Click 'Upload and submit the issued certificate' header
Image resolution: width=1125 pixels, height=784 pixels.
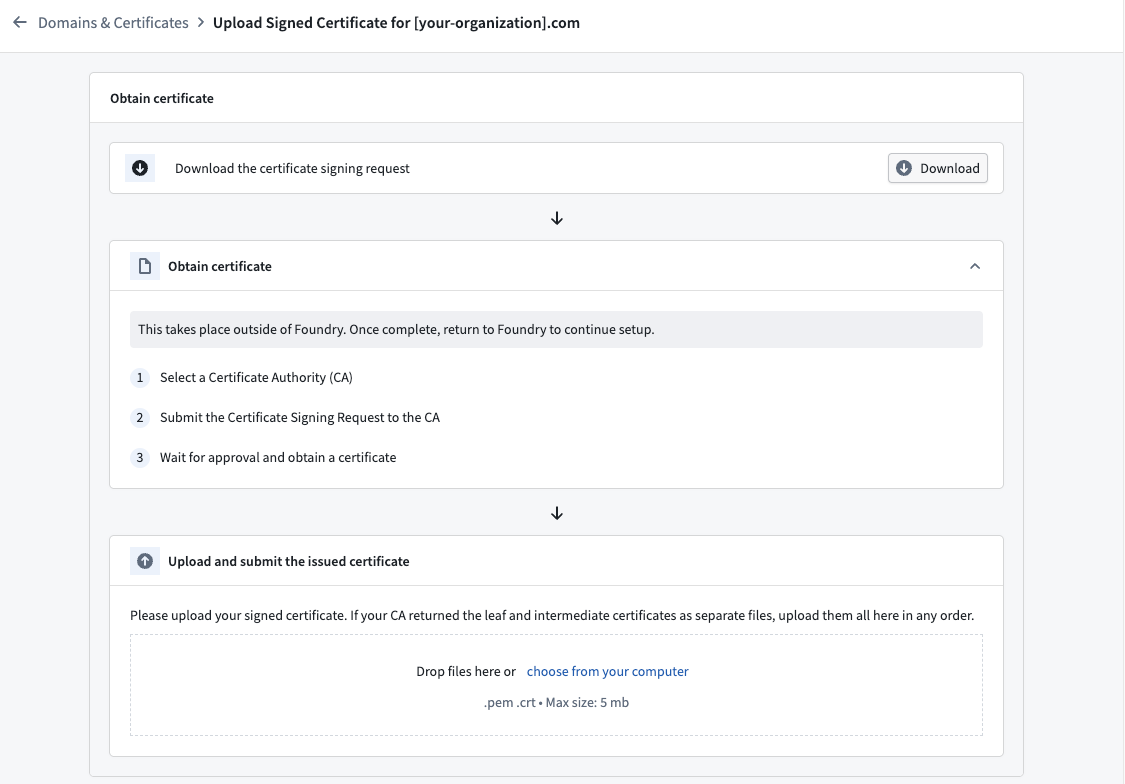(x=288, y=561)
